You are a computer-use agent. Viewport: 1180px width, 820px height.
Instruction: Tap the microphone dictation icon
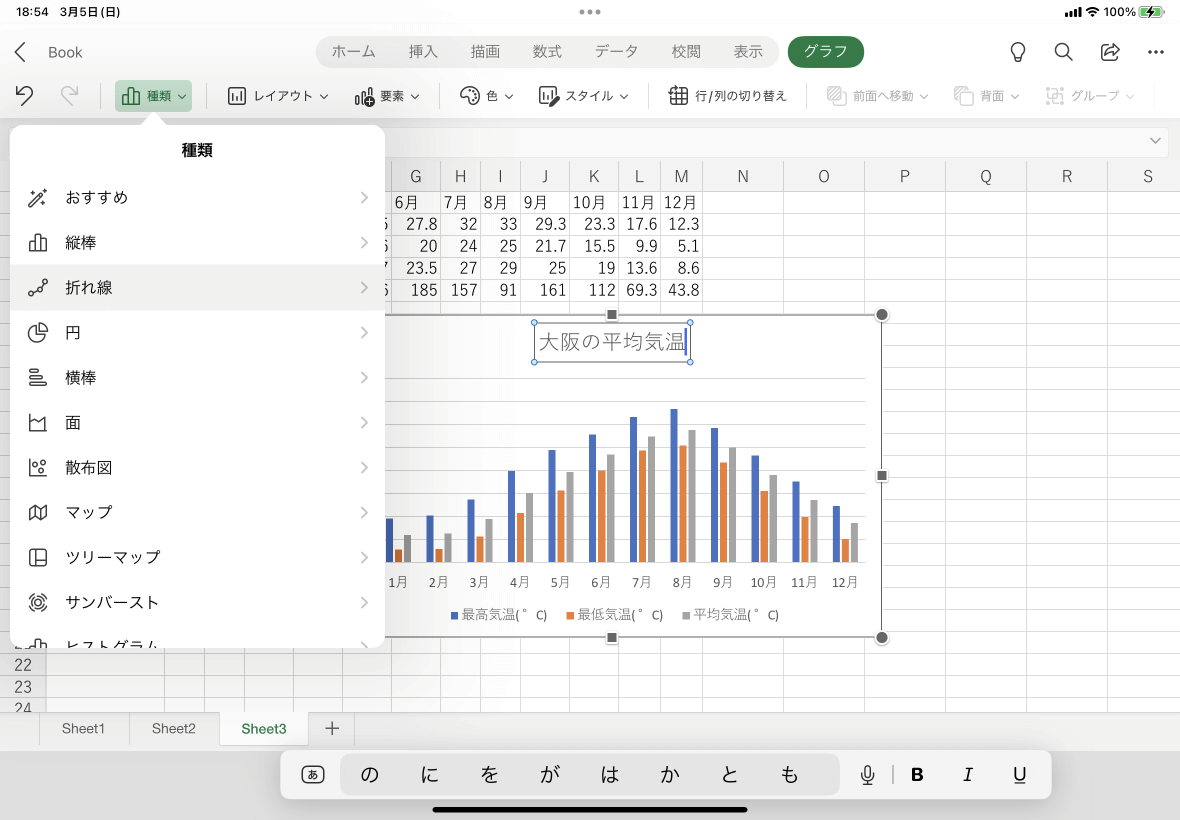tap(868, 774)
